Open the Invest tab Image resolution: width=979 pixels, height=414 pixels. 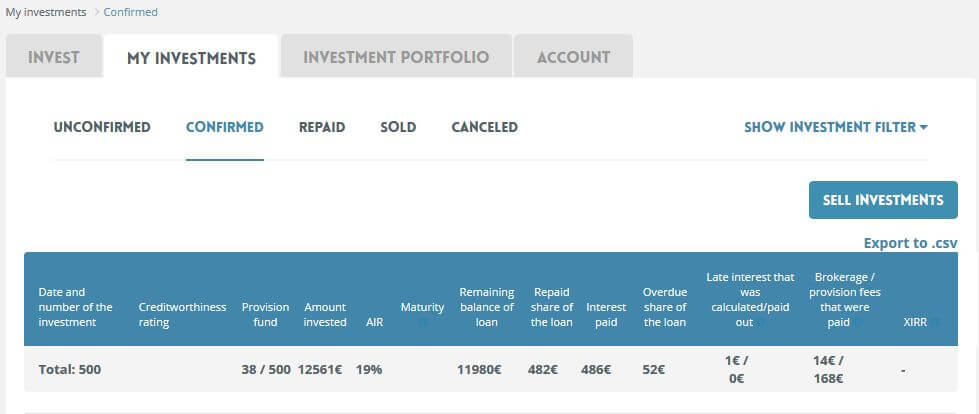(54, 57)
